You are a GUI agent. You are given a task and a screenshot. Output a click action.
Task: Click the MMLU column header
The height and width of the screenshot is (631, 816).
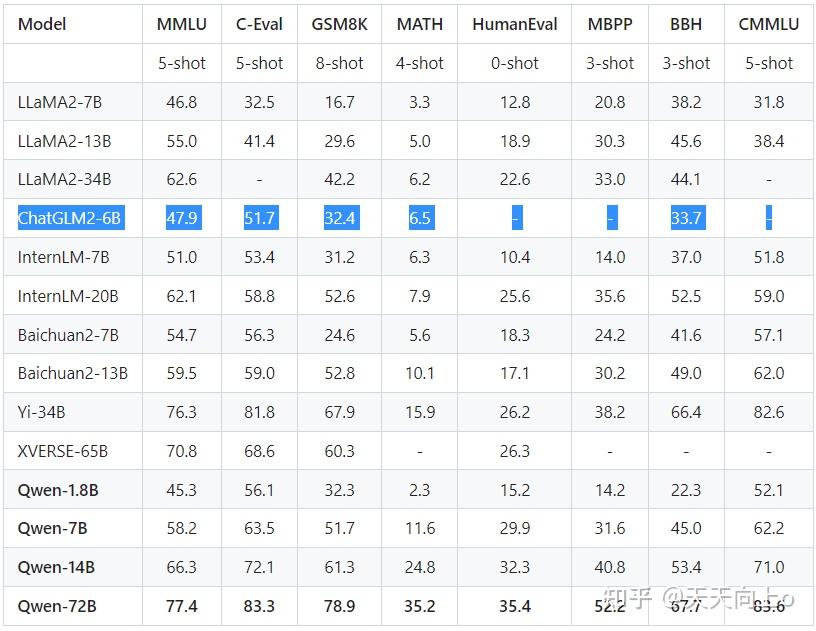[x=181, y=23]
